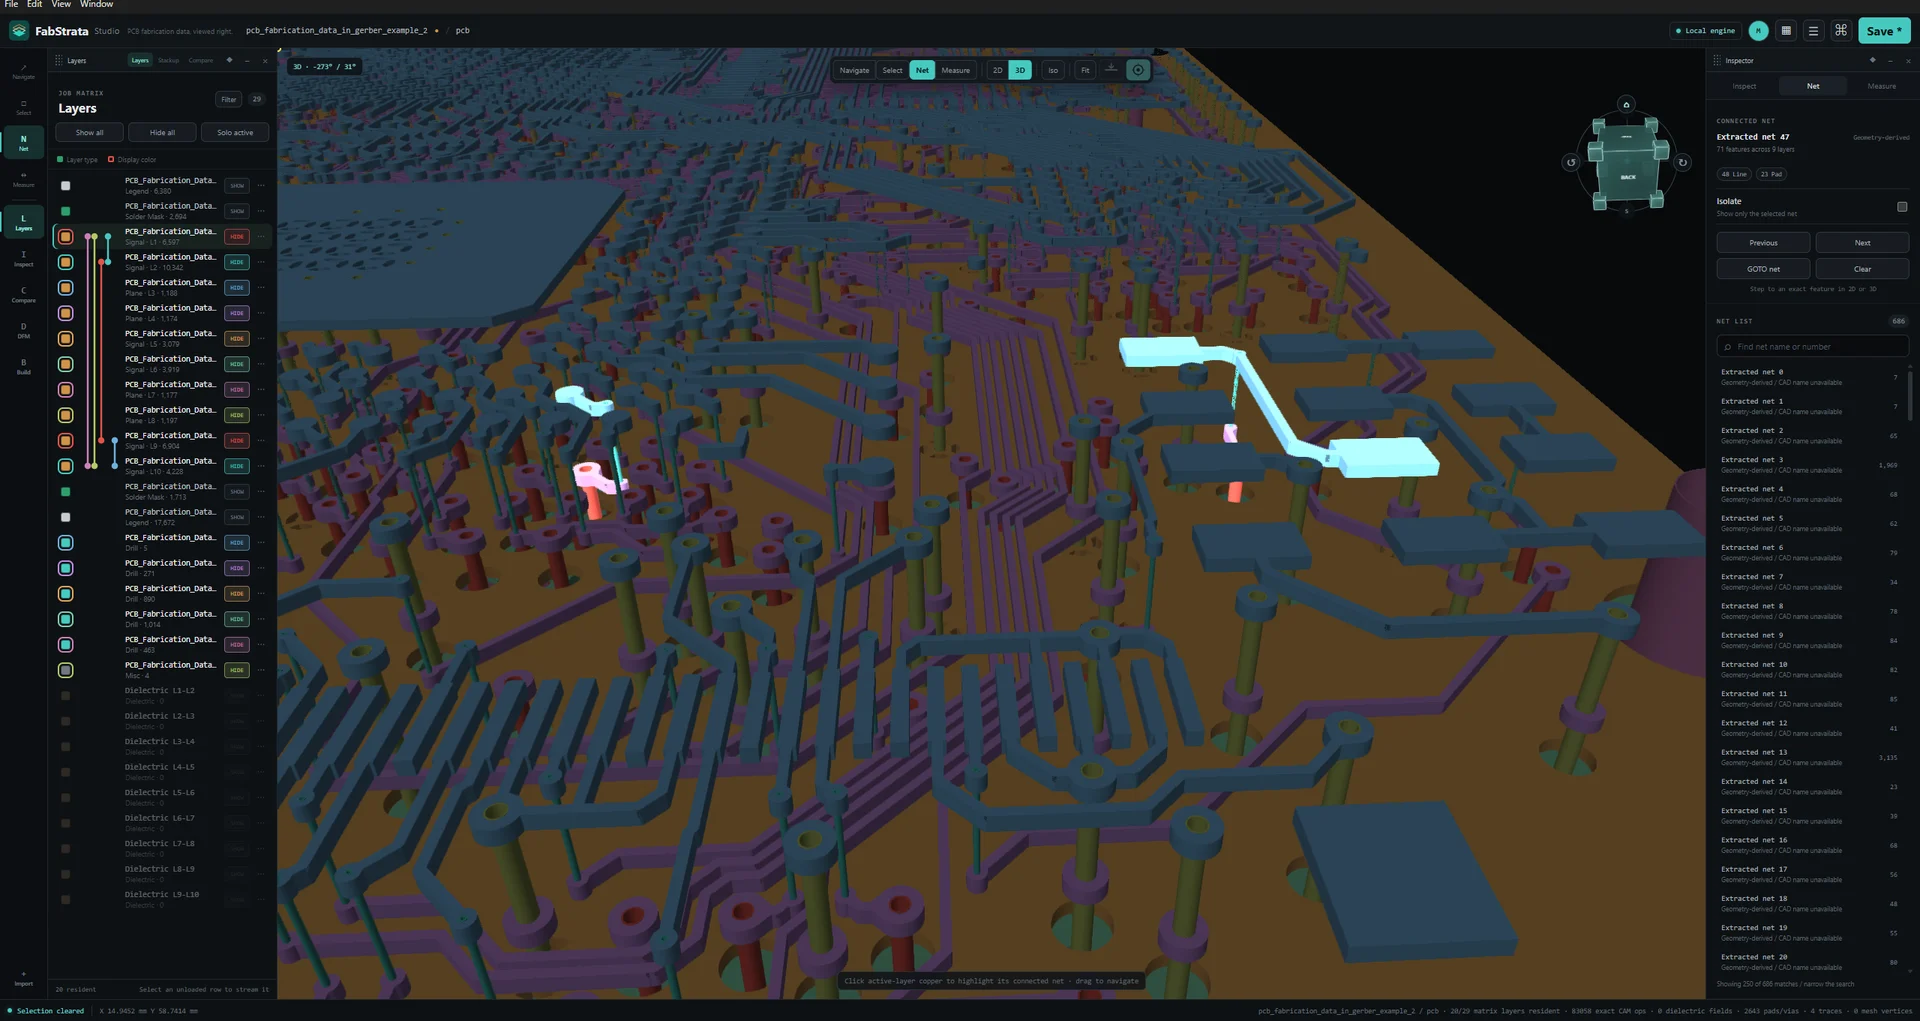The image size is (1920, 1021).
Task: Pin the Layers panel with diamond icon
Action: [229, 60]
